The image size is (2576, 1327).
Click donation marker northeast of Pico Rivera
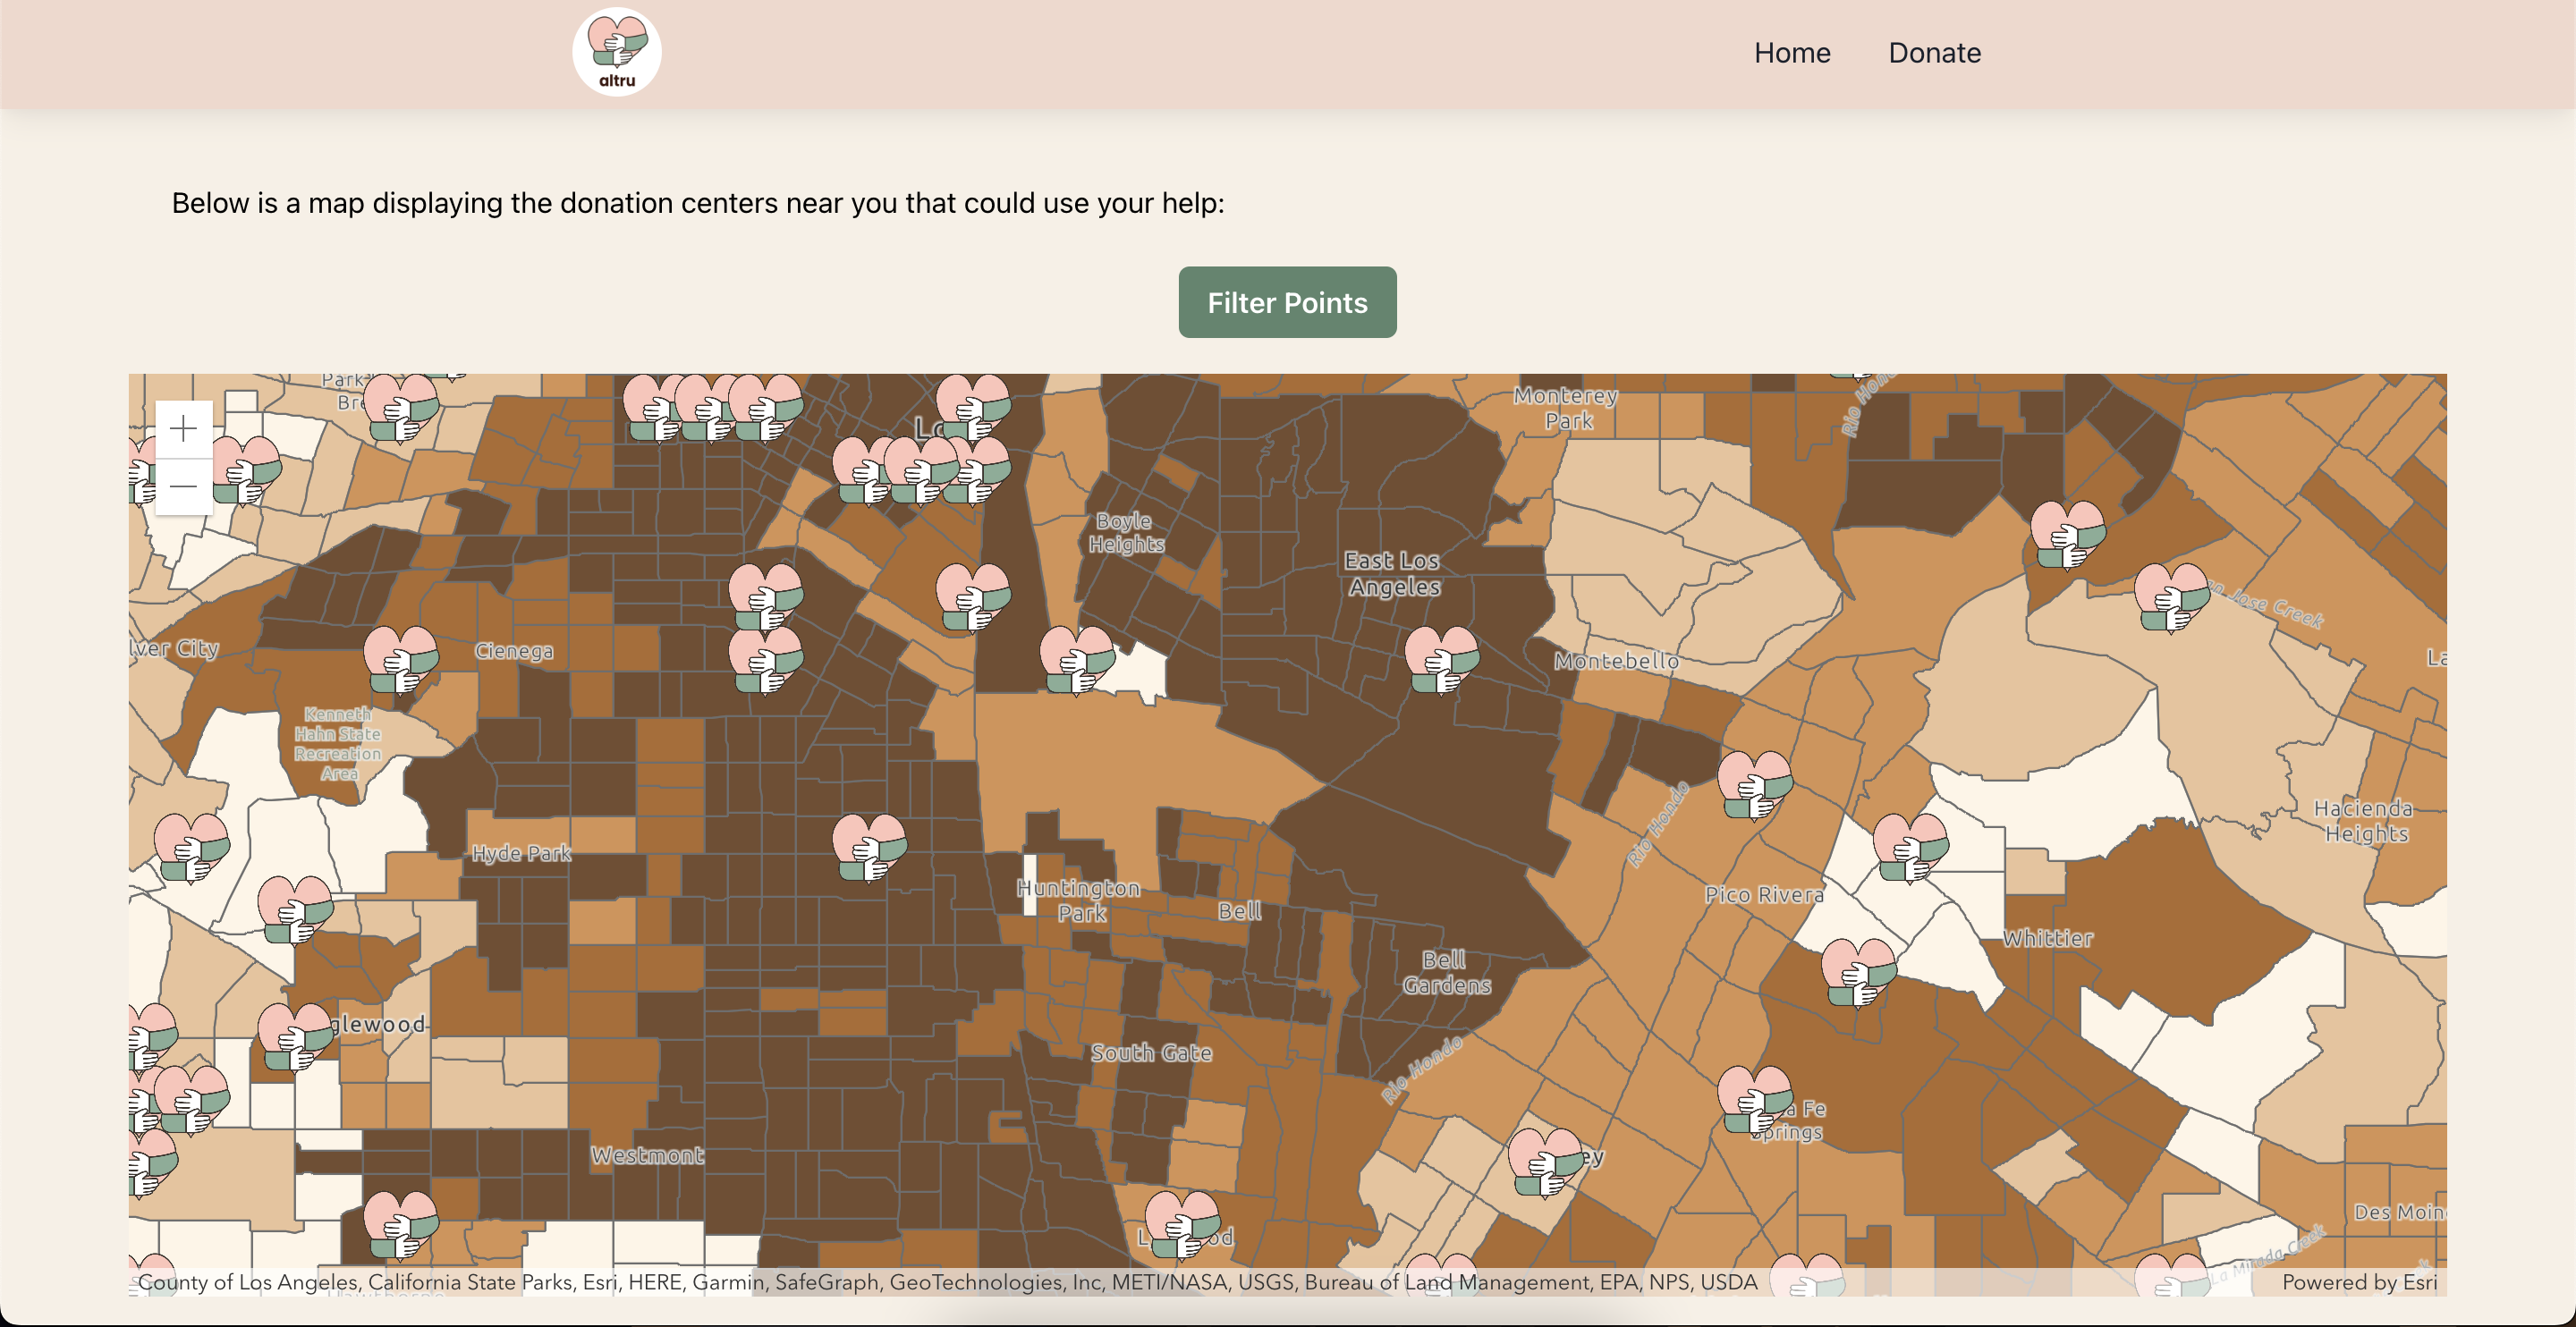[x=1754, y=785]
